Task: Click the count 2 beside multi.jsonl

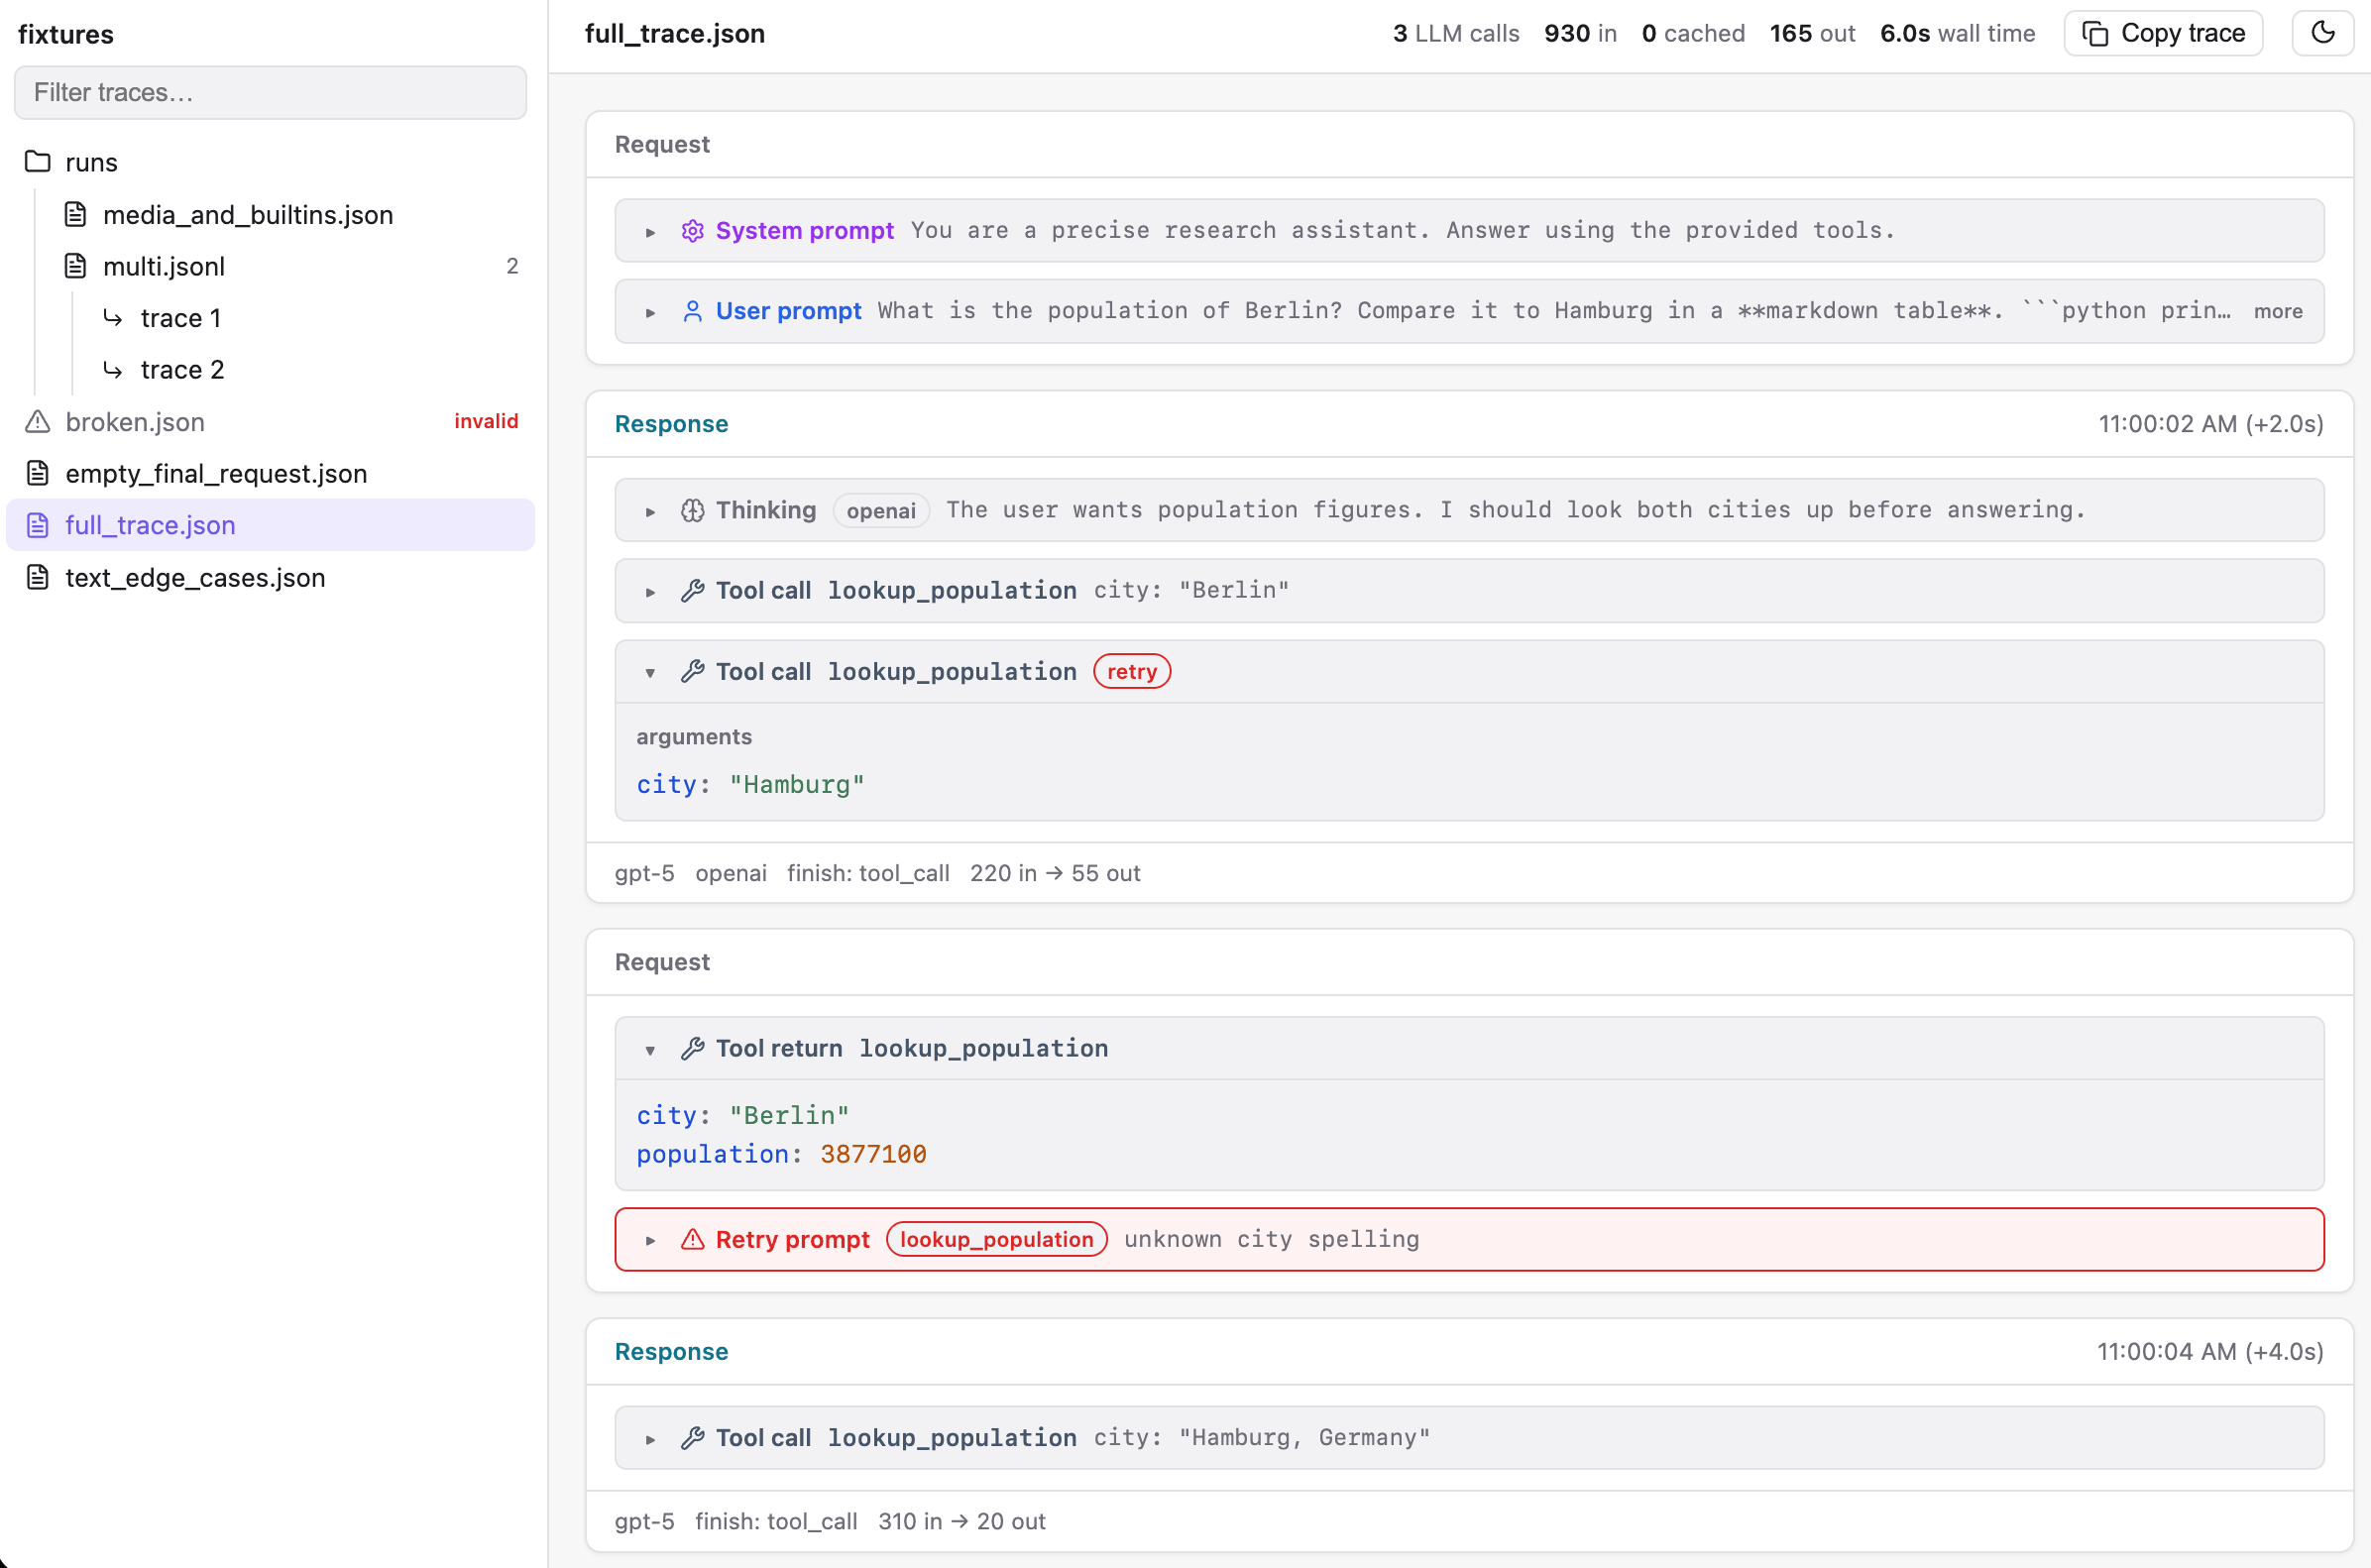Action: (512, 266)
